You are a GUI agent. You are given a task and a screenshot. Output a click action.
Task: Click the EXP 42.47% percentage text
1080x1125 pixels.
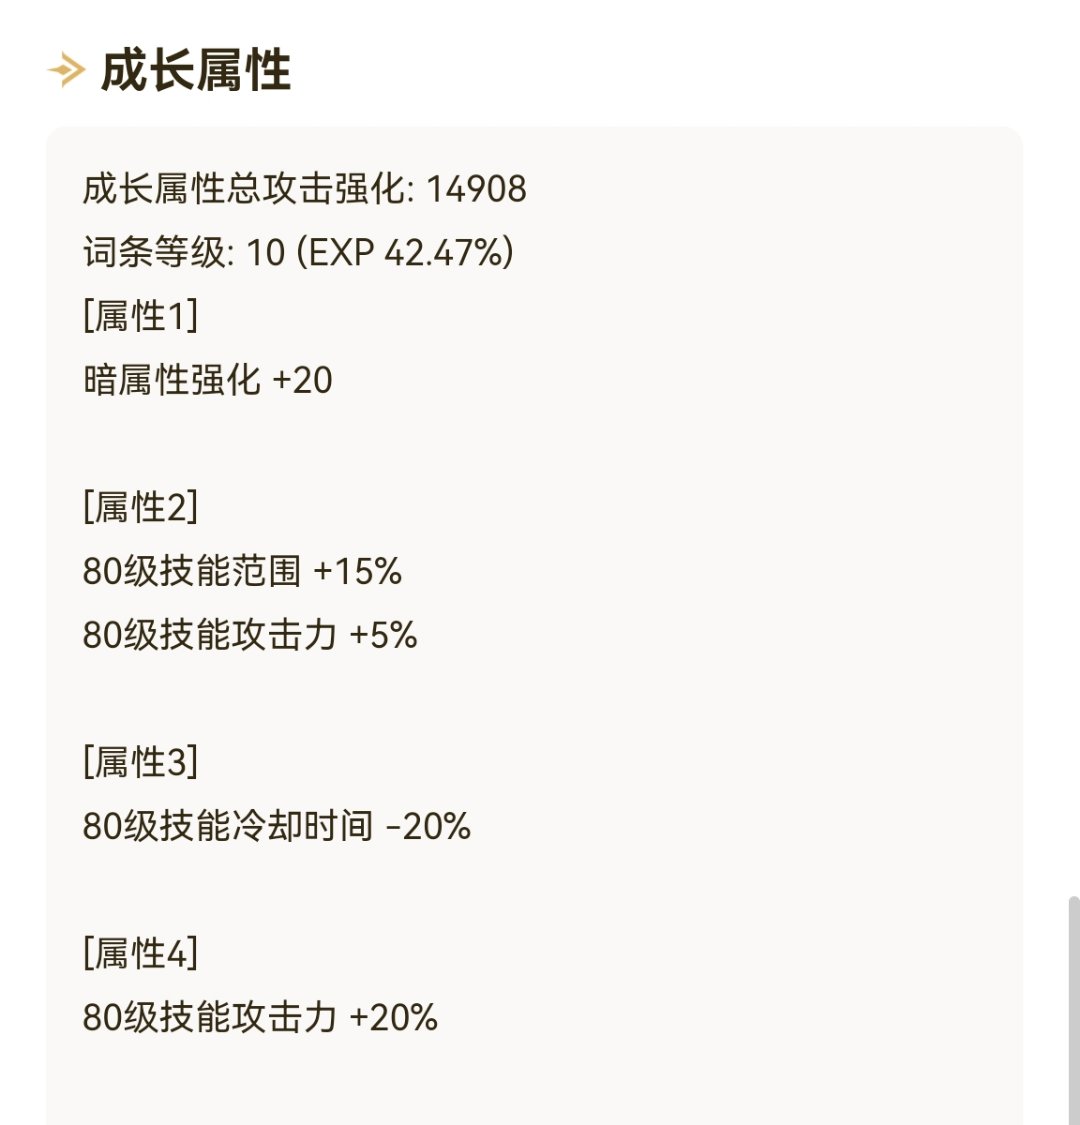point(405,253)
